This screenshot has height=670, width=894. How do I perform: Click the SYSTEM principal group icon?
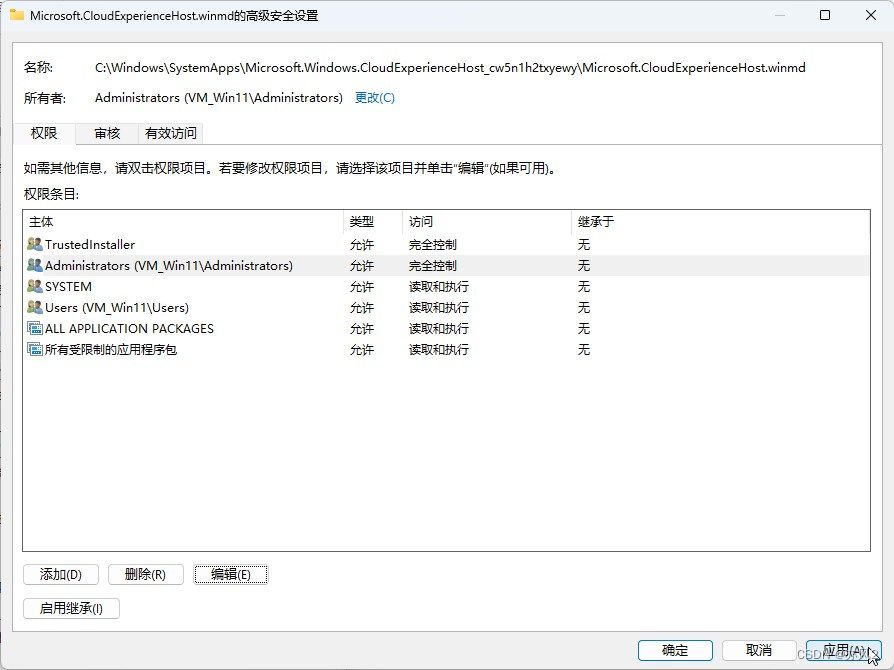click(x=35, y=286)
